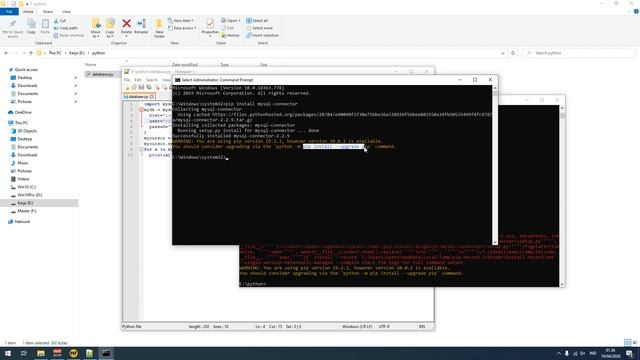Switch to the View ribbon tab
Screen dimensions: 640x360
tap(67, 12)
